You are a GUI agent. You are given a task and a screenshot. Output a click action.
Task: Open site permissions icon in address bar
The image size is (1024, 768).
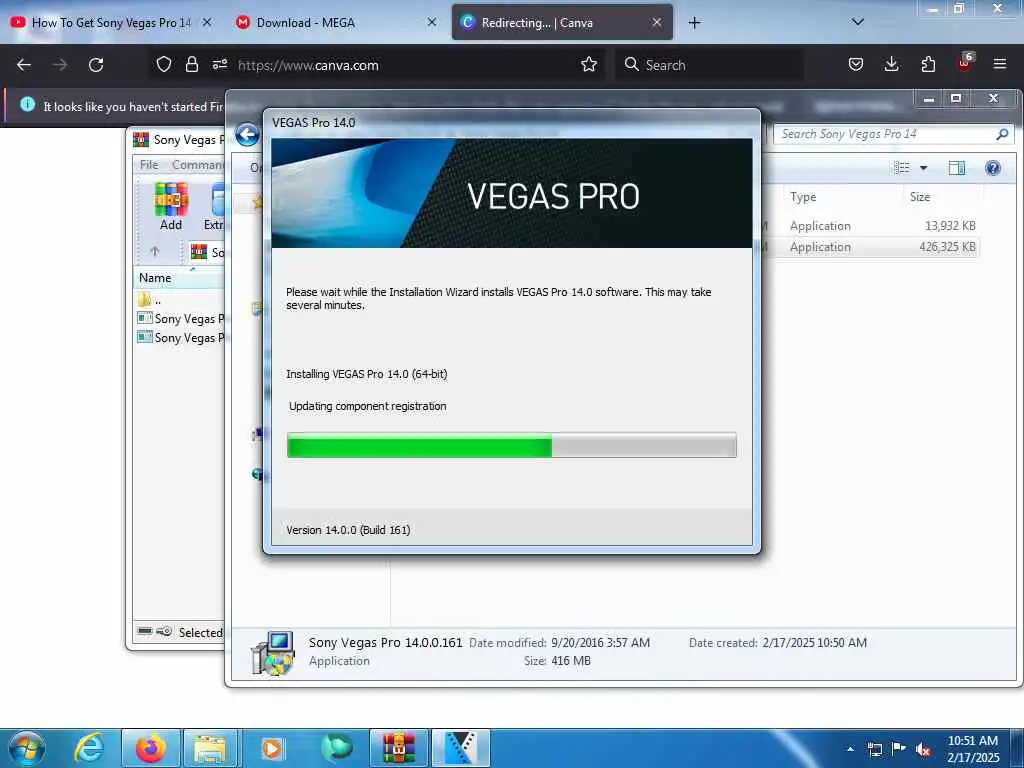(x=219, y=65)
